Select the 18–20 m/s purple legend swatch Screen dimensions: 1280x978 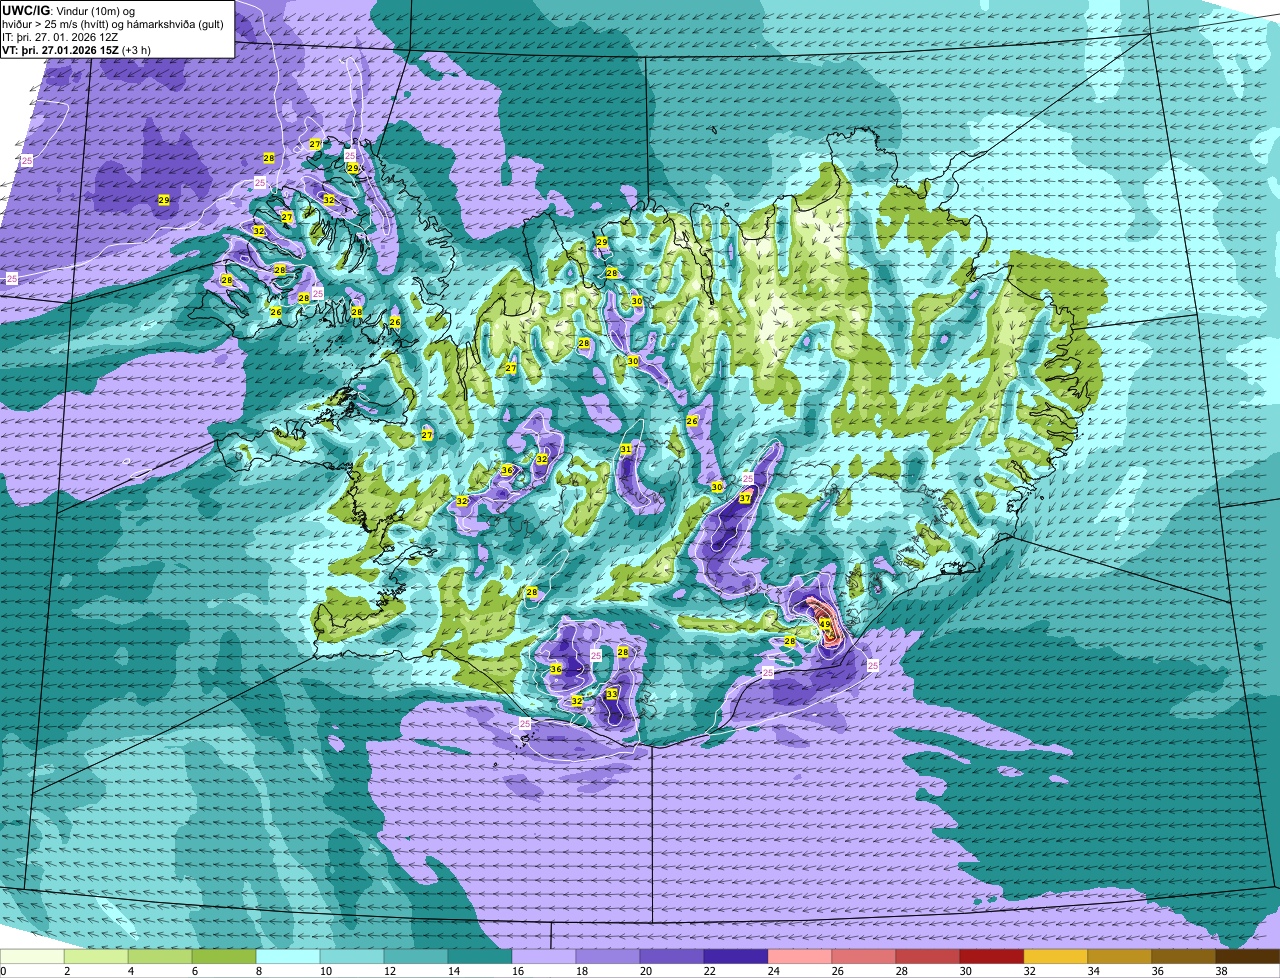[608, 957]
